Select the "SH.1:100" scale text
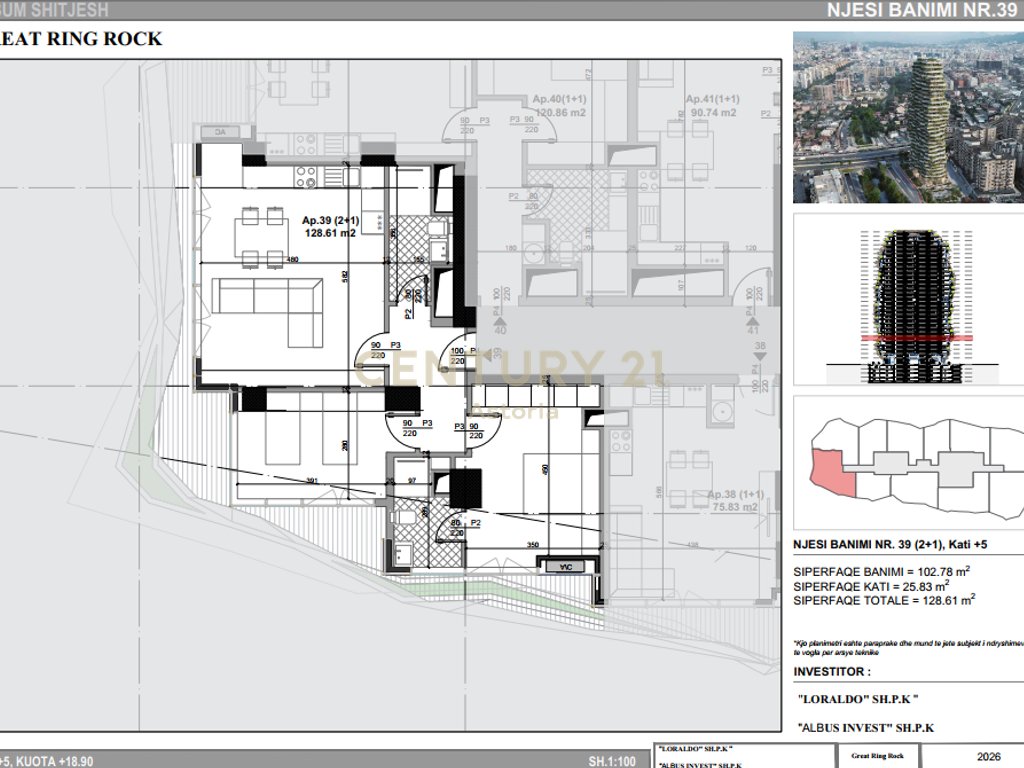Image resolution: width=1024 pixels, height=768 pixels. 612,761
